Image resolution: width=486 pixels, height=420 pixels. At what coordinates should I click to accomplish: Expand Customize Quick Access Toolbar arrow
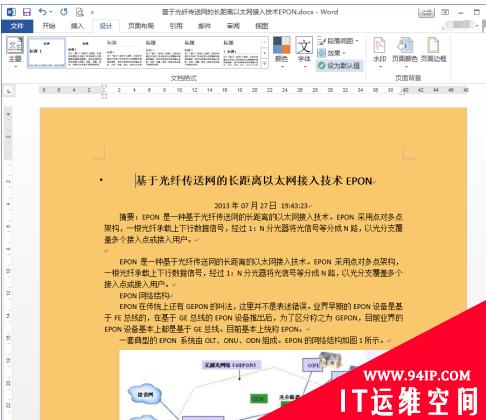[x=92, y=13]
